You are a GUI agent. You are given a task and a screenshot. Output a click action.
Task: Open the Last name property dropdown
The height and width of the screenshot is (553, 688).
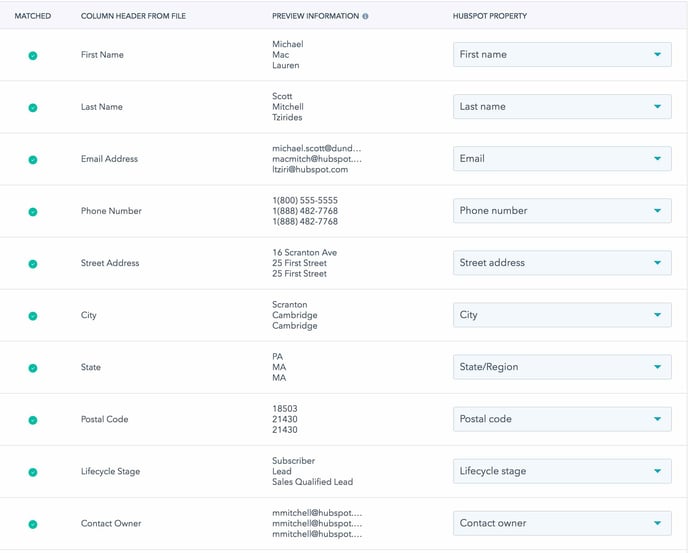pyautogui.click(x=562, y=107)
